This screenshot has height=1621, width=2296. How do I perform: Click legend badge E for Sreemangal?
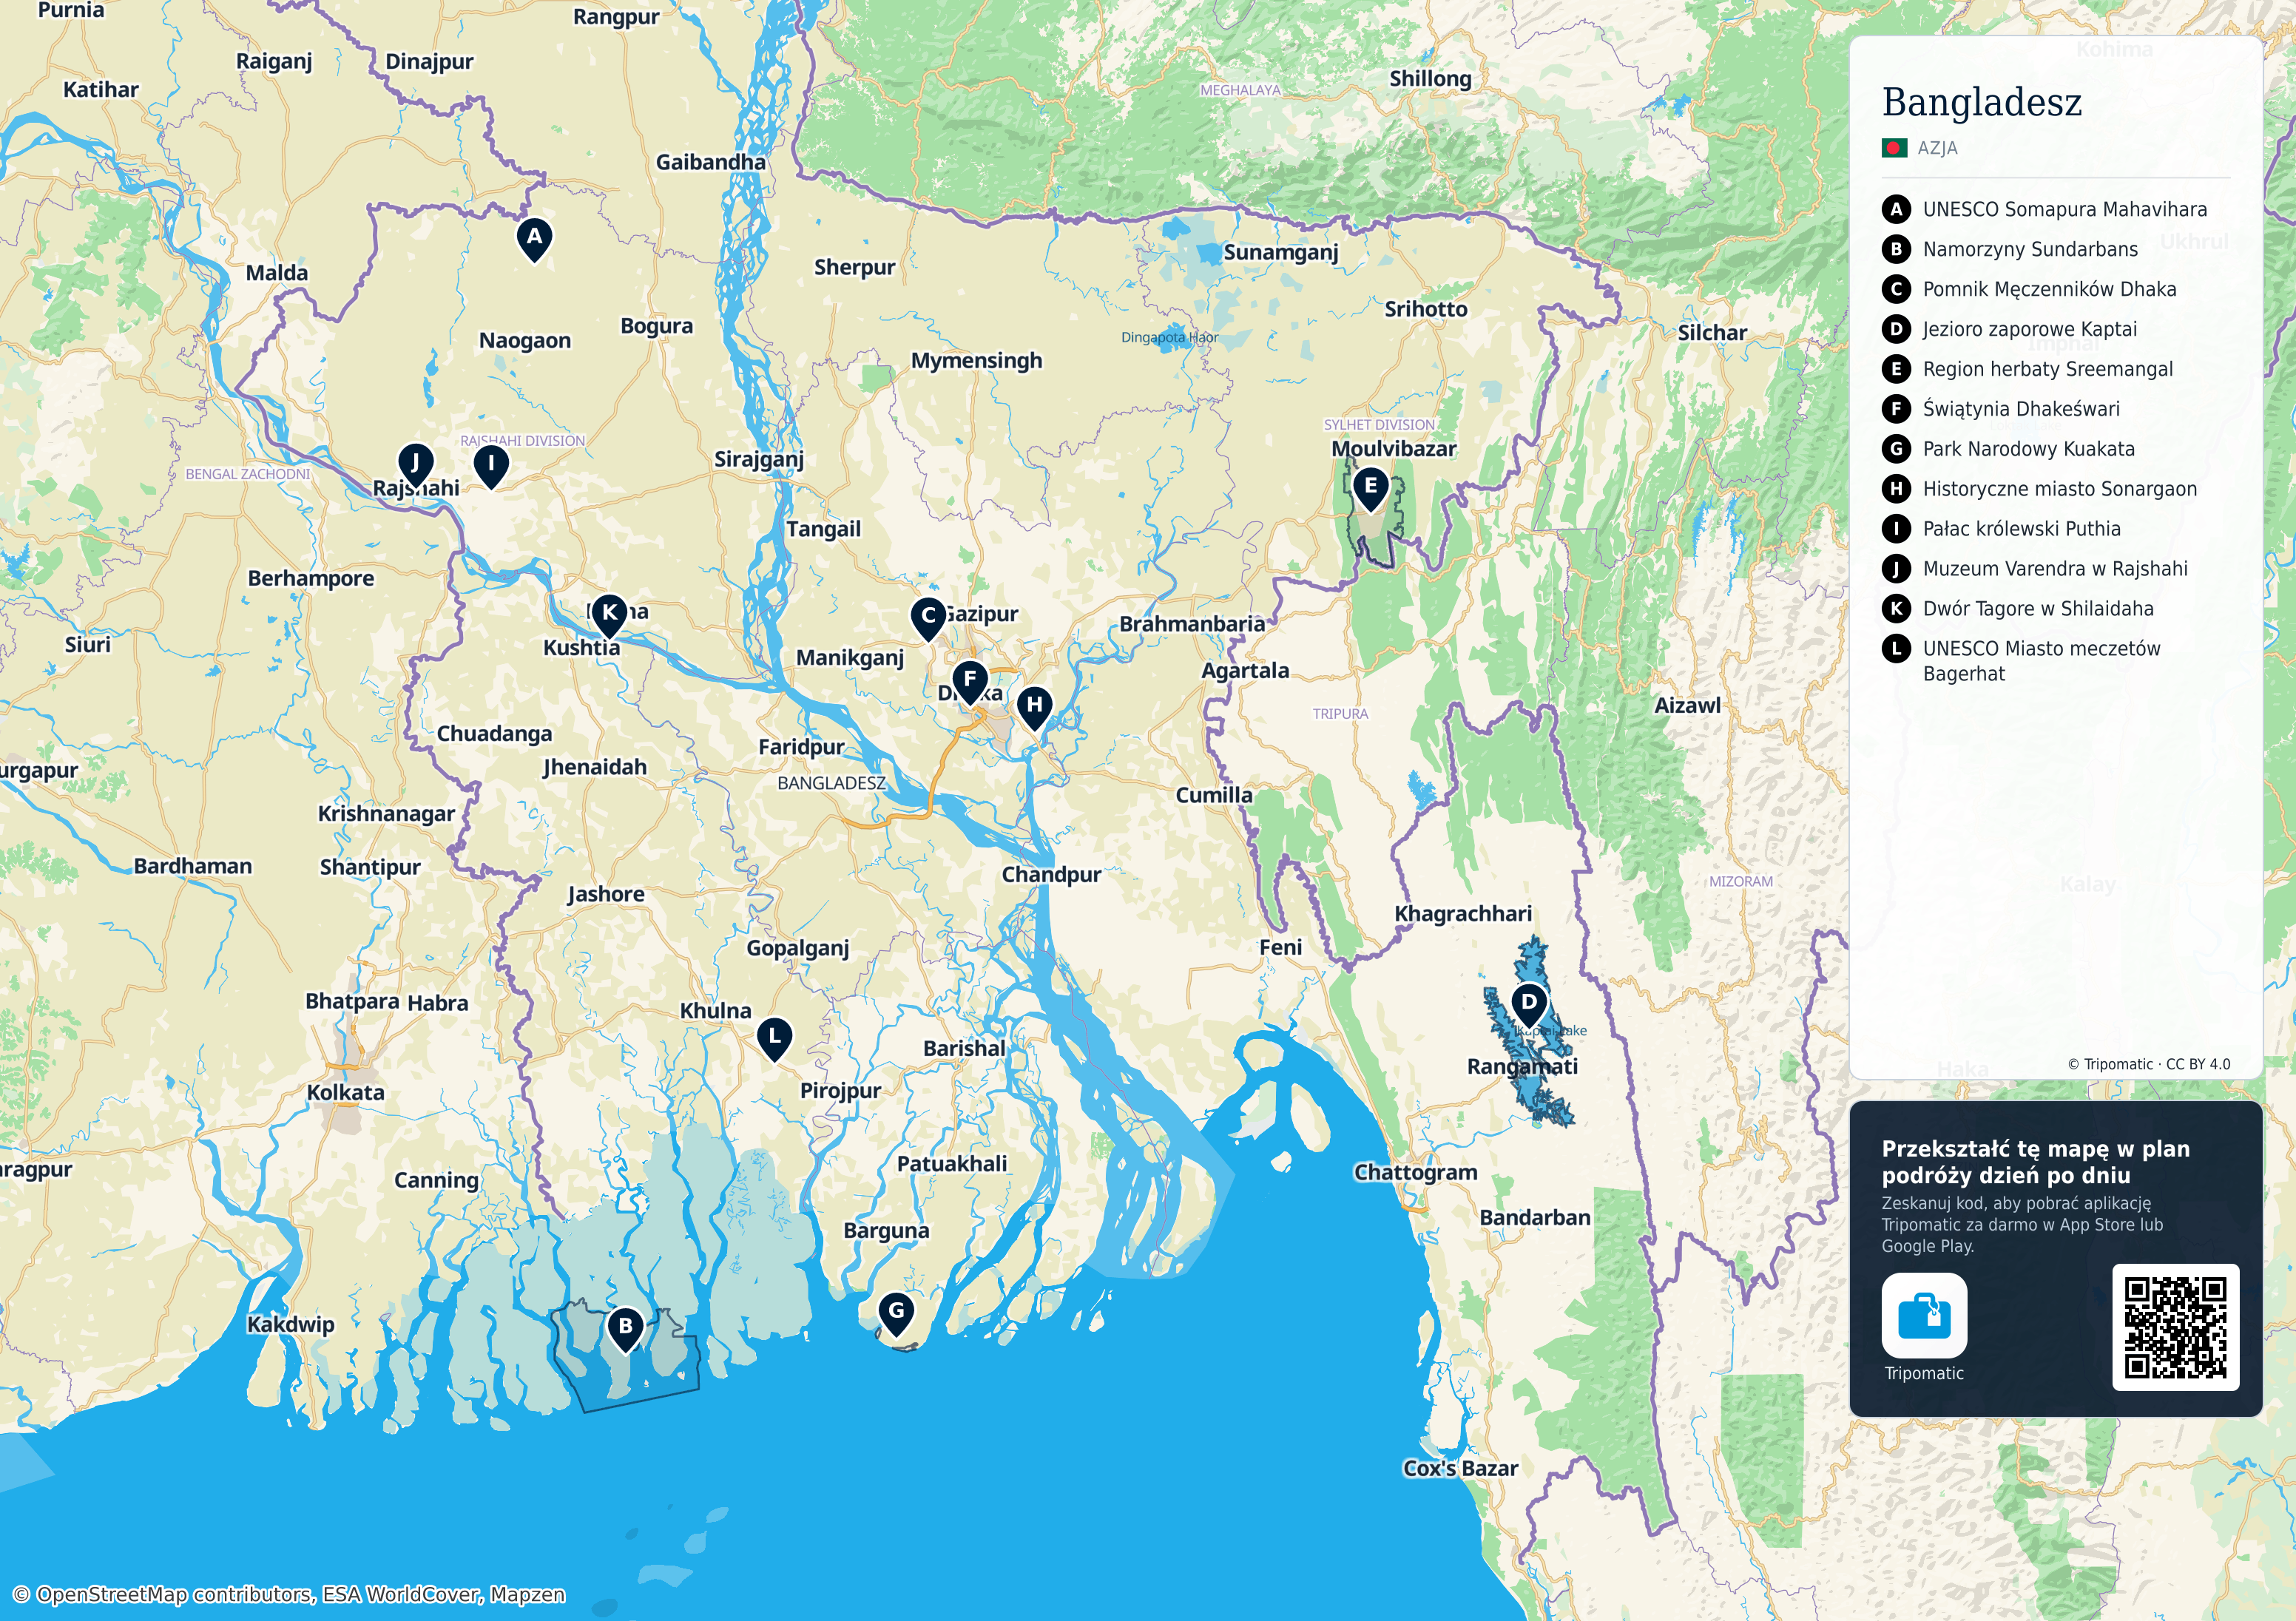[x=1895, y=370]
